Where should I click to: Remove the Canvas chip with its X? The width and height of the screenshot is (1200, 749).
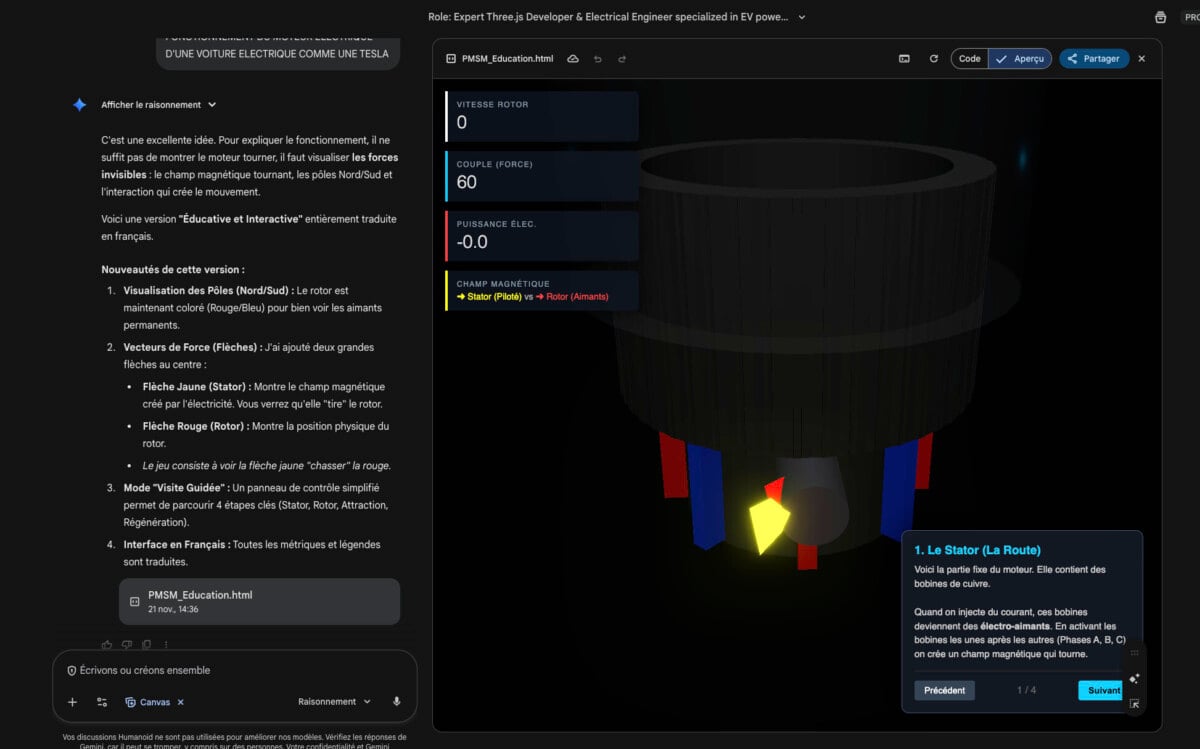pyautogui.click(x=181, y=702)
